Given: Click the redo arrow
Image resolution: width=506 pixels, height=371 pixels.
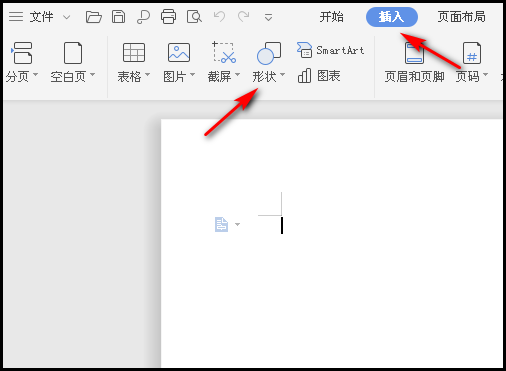Looking at the screenshot, I should (x=244, y=16).
